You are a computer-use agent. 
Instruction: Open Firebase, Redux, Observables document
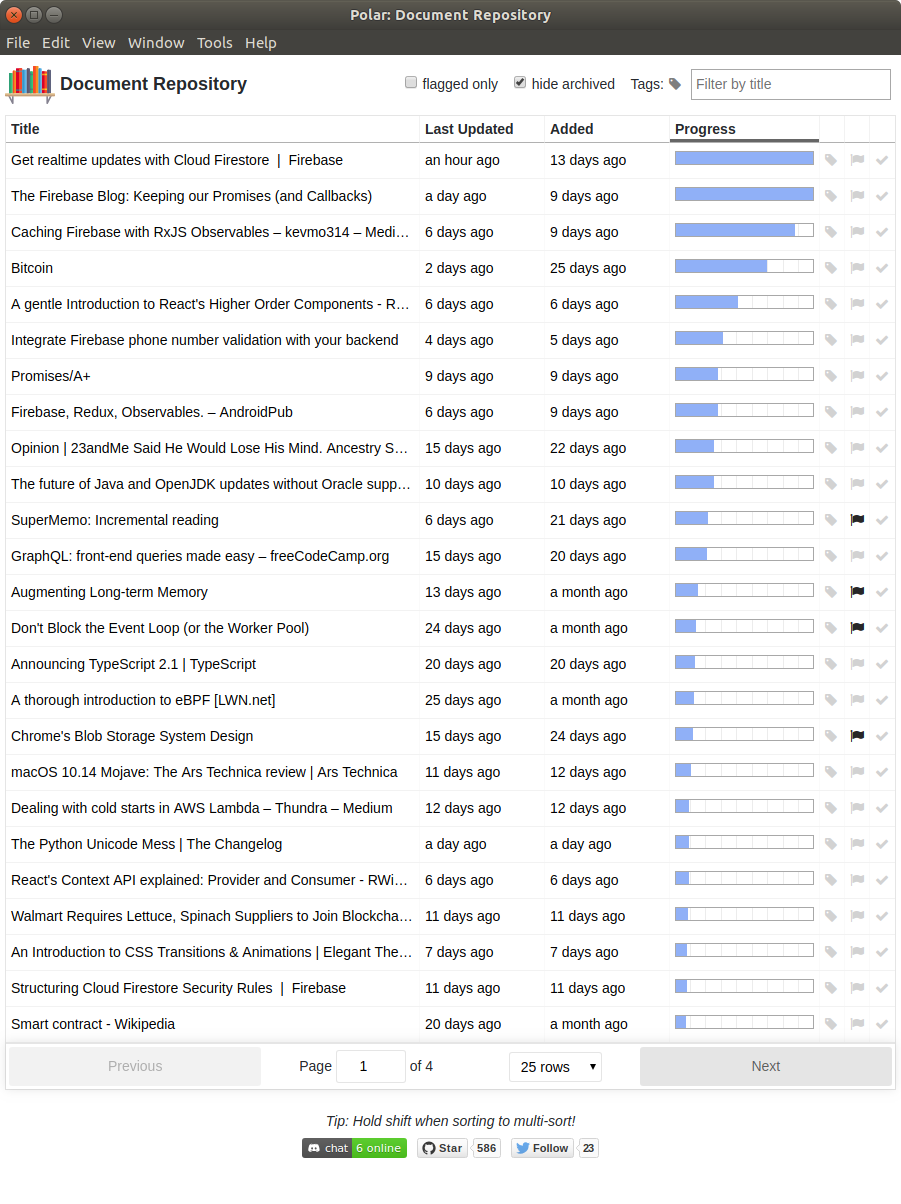coord(152,412)
